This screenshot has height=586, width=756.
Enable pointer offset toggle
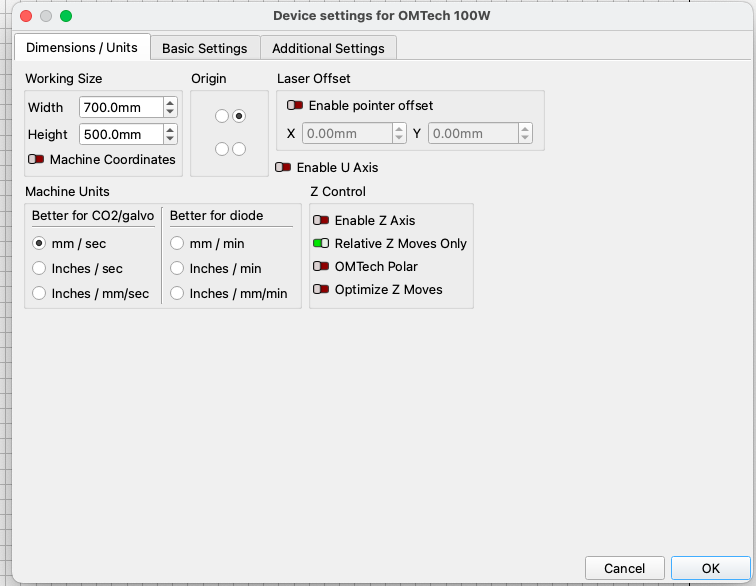(295, 105)
